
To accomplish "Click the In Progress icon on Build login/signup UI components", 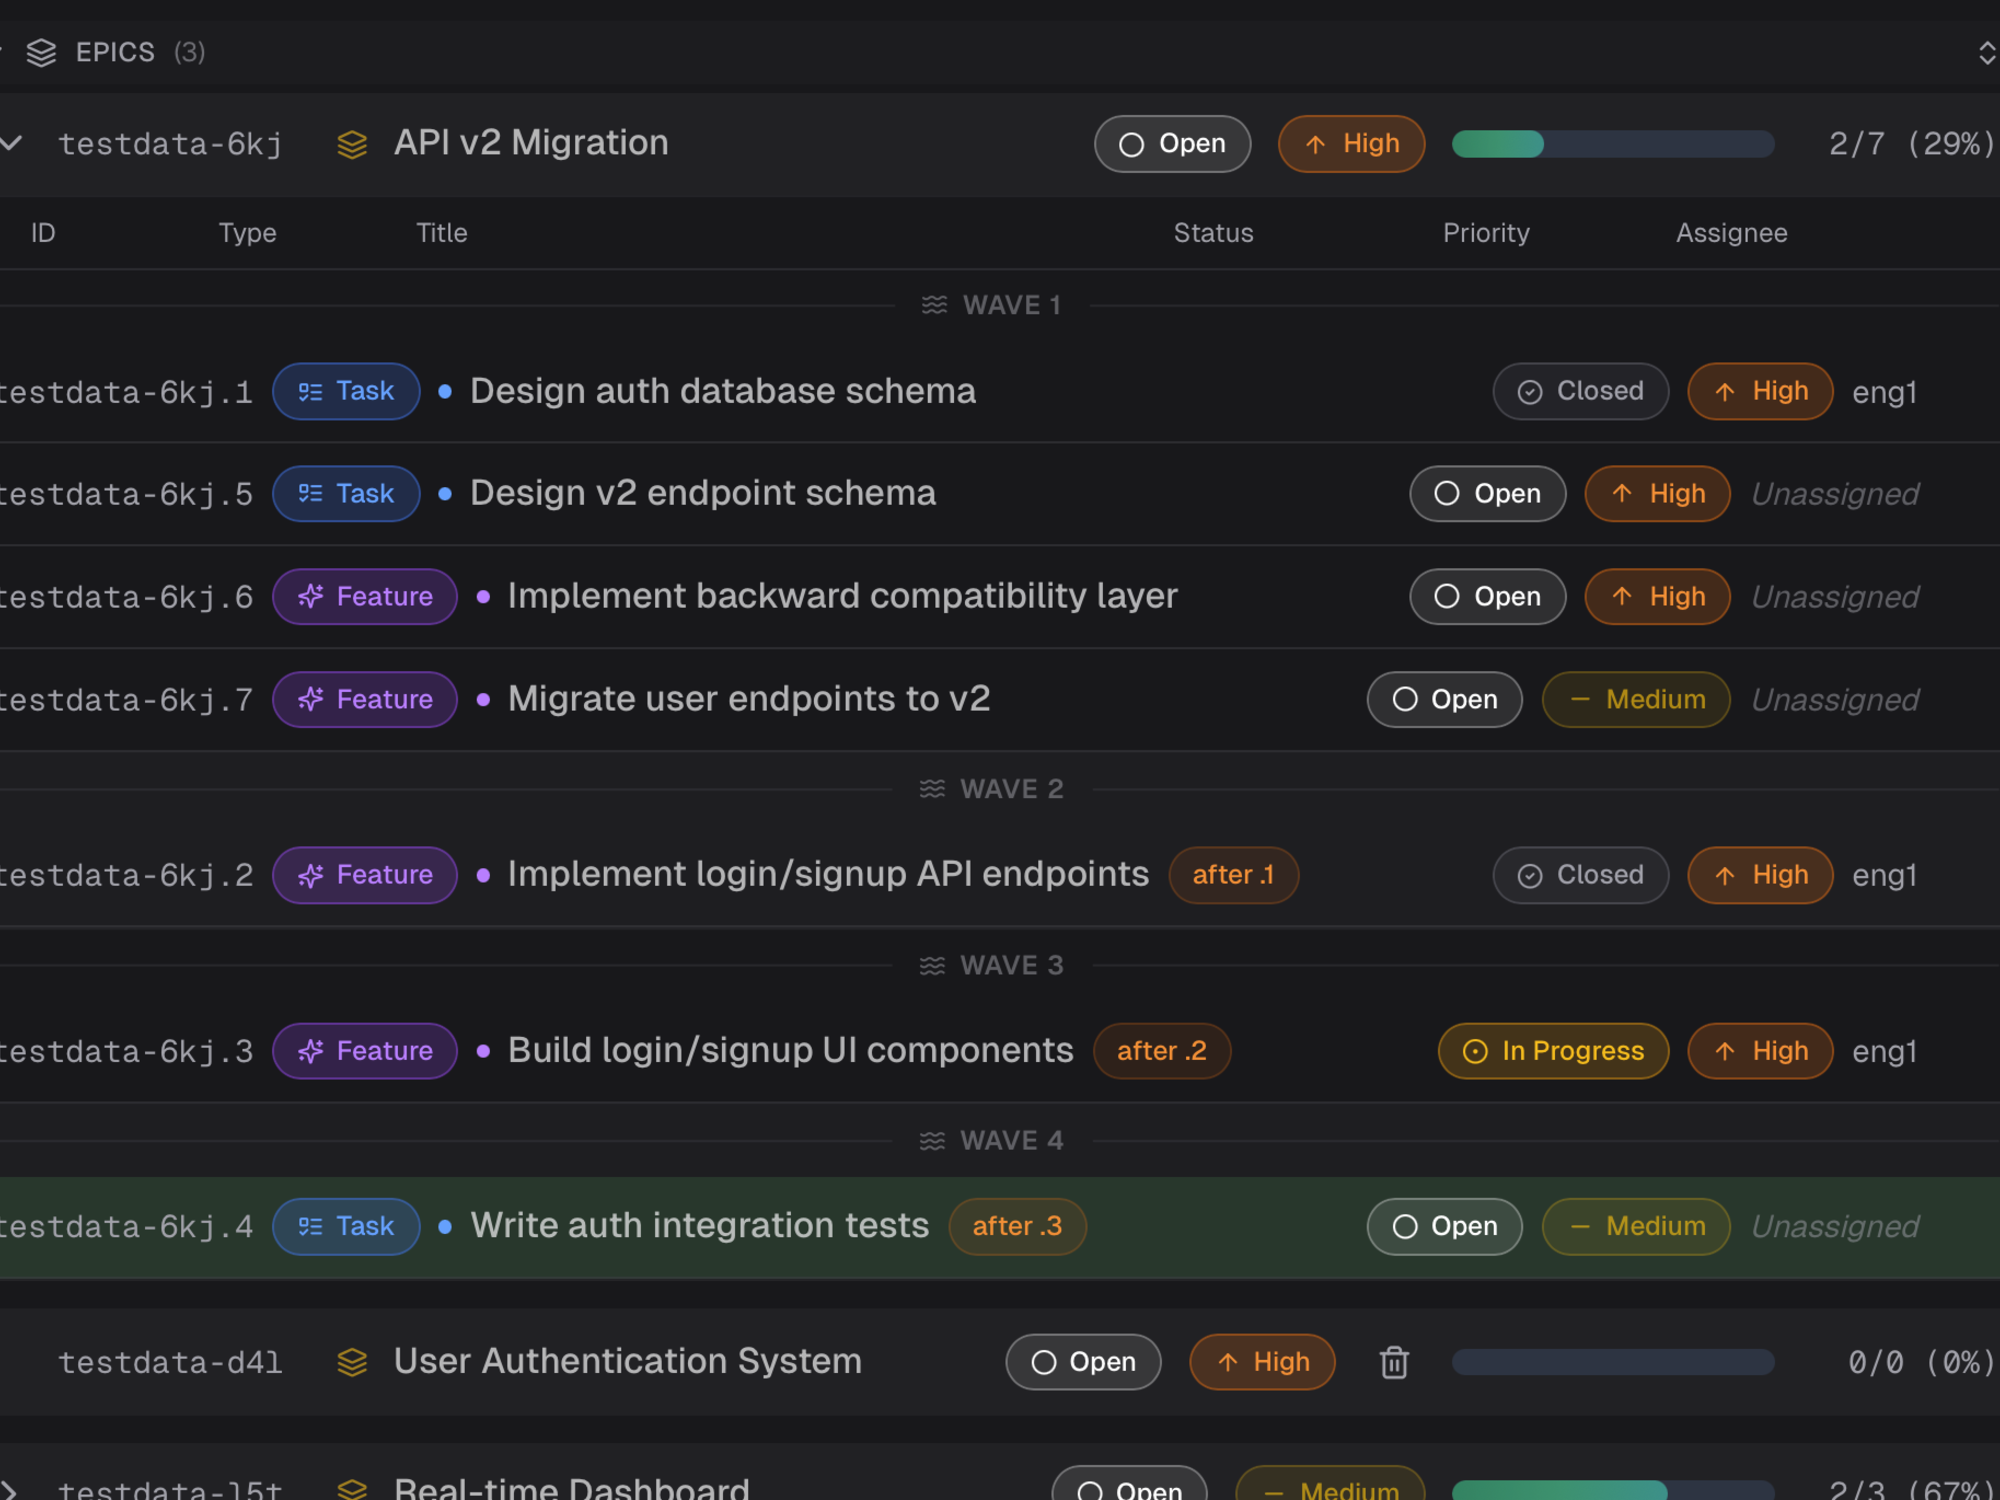I will tap(1474, 1051).
